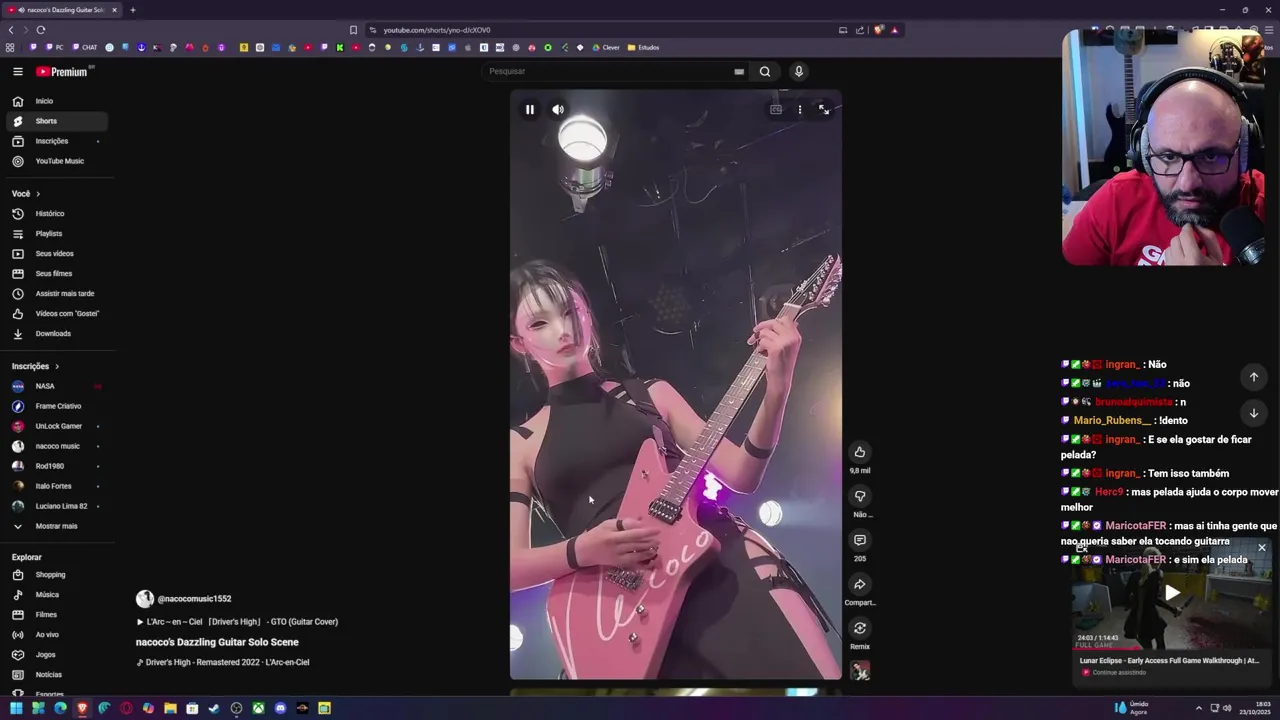Open YouTube Music from sidebar
Screen dimensions: 1280x720
[x=57, y=161]
